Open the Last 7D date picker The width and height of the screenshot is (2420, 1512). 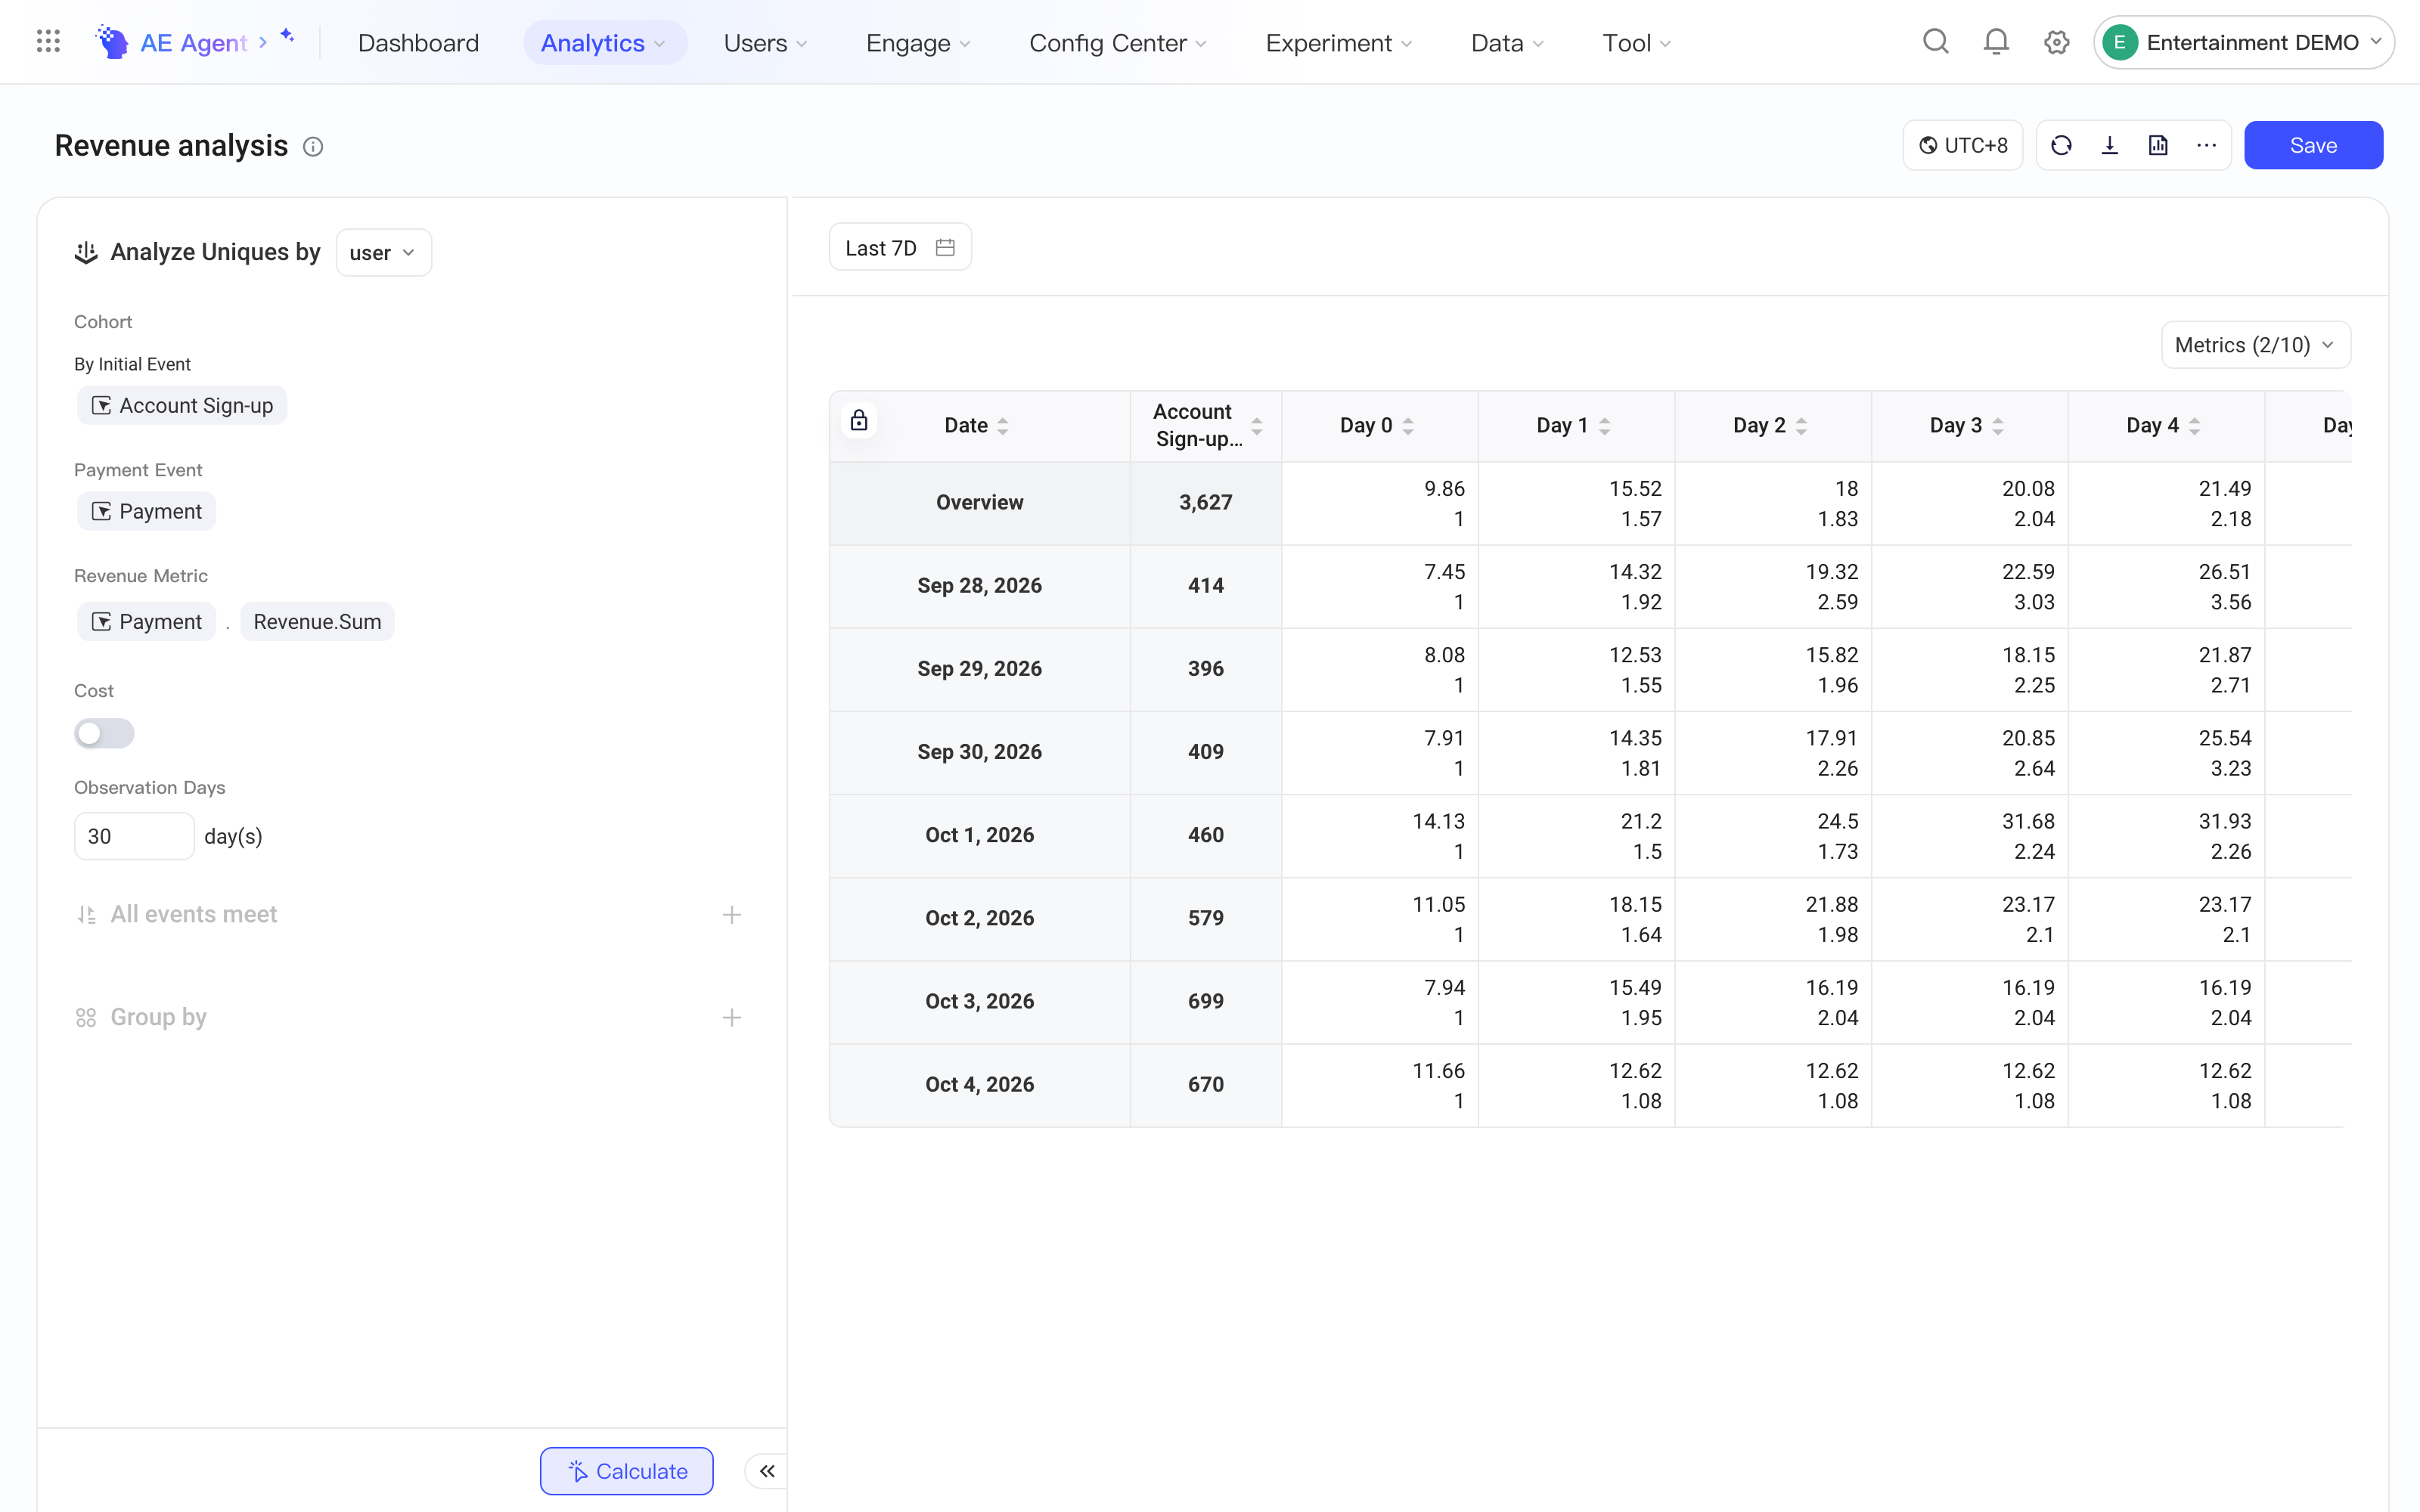tap(900, 247)
